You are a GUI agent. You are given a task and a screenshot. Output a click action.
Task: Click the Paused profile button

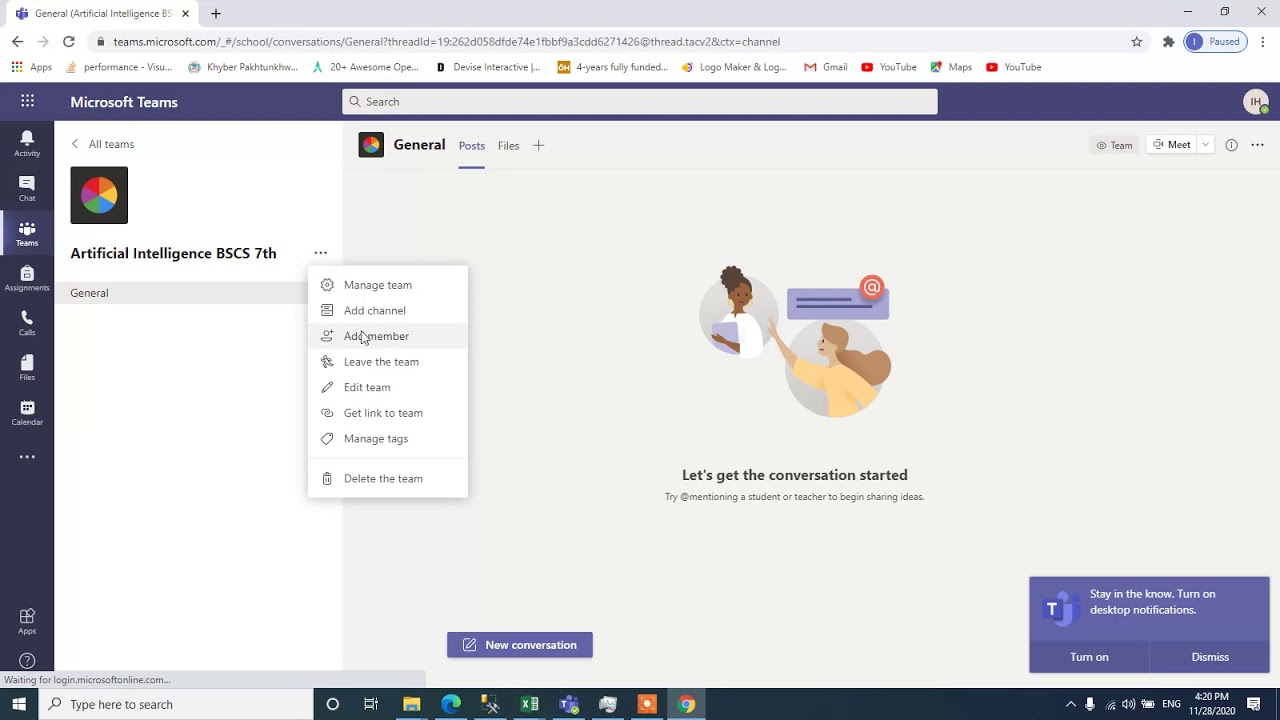coord(1215,42)
